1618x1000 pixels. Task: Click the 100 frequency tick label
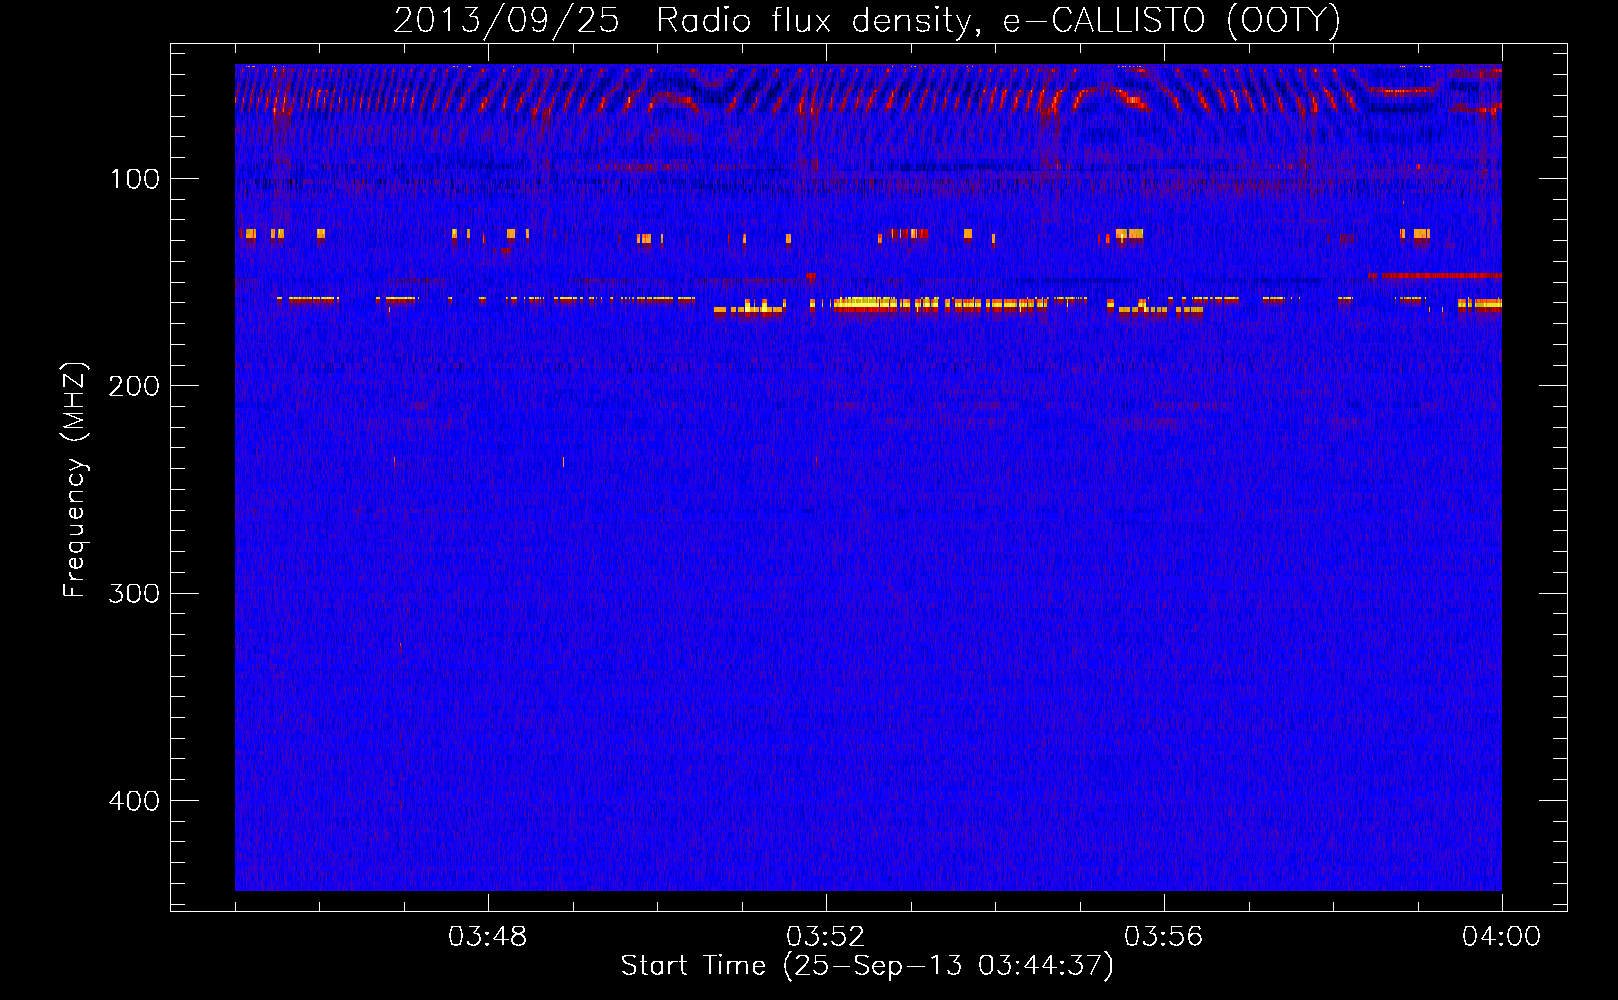(x=135, y=179)
